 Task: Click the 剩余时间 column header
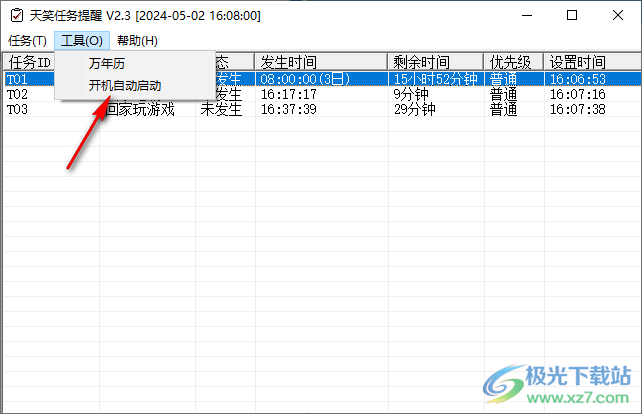[422, 62]
